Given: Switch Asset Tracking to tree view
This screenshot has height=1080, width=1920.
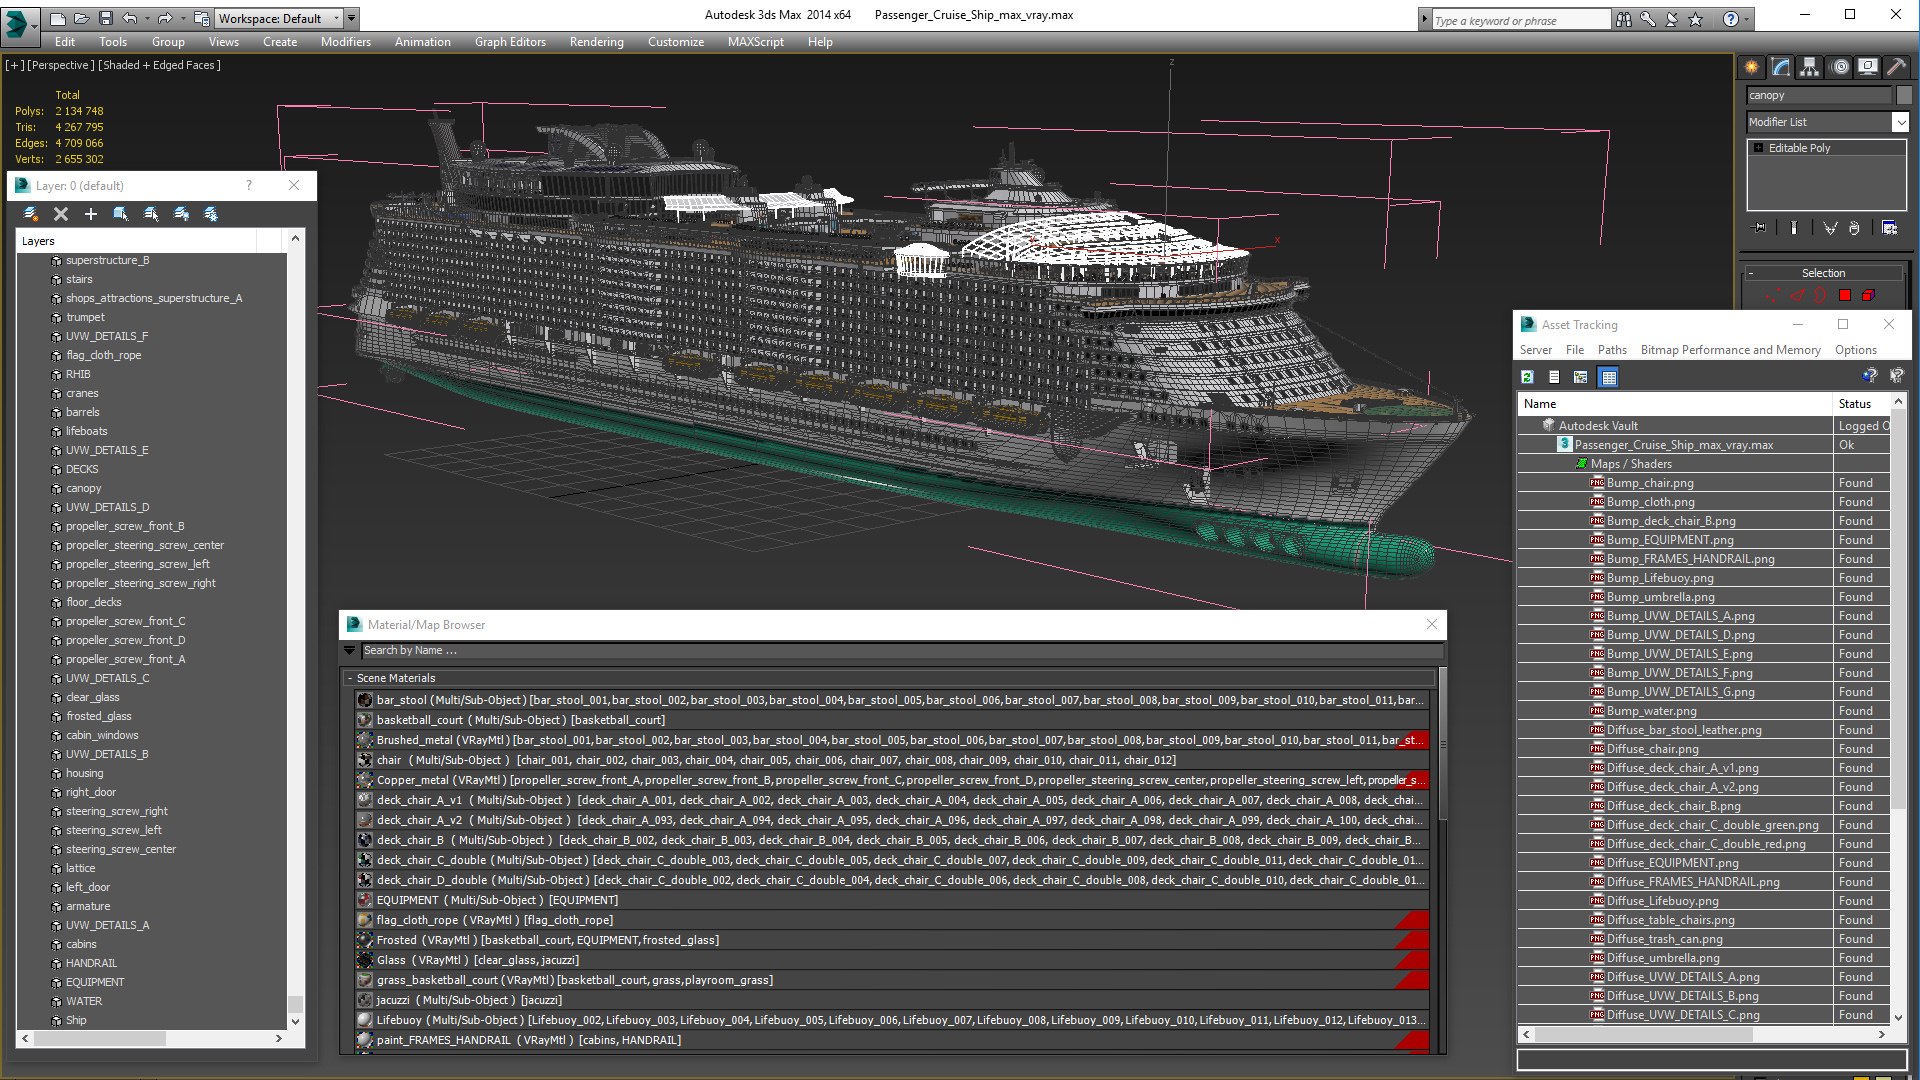Looking at the screenshot, I should pyautogui.click(x=1581, y=377).
